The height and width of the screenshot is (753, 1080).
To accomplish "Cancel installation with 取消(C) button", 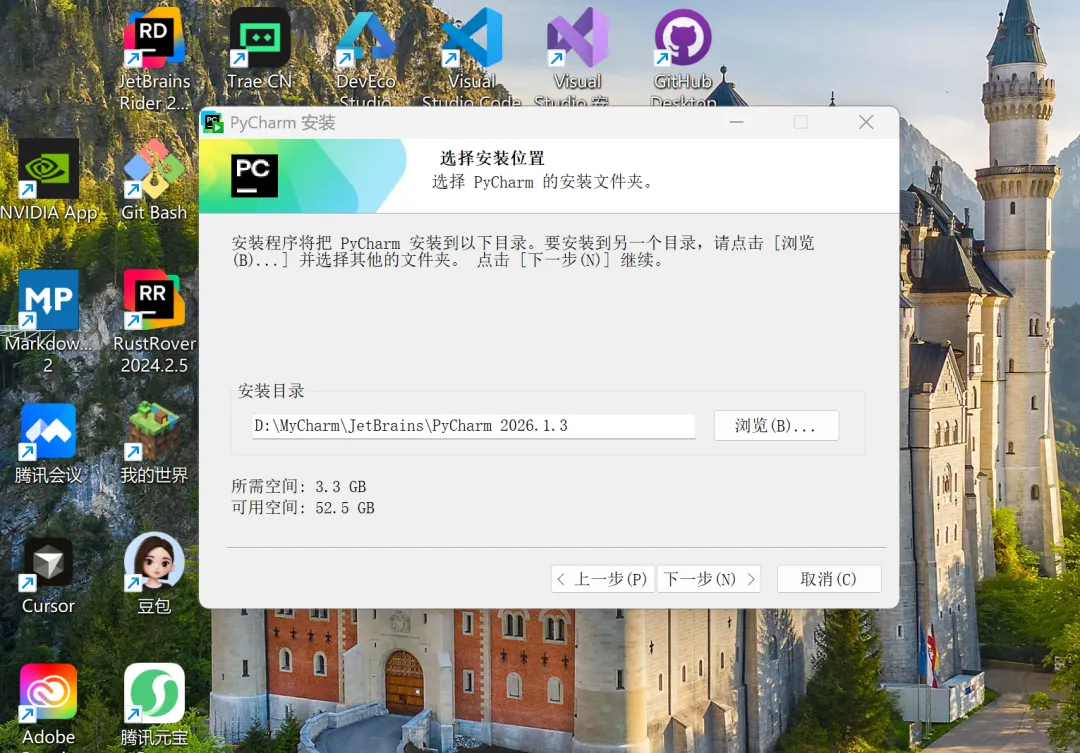I will pos(829,579).
